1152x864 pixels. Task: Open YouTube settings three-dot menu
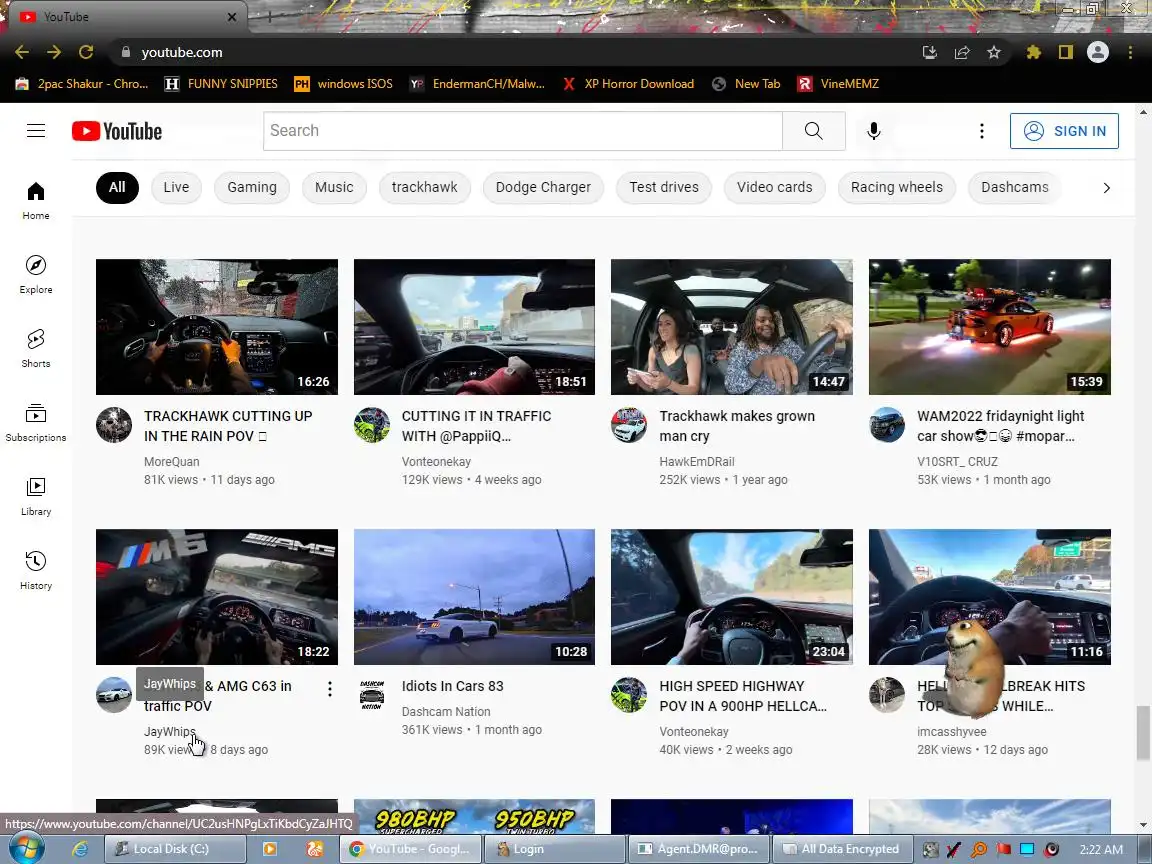[982, 131]
